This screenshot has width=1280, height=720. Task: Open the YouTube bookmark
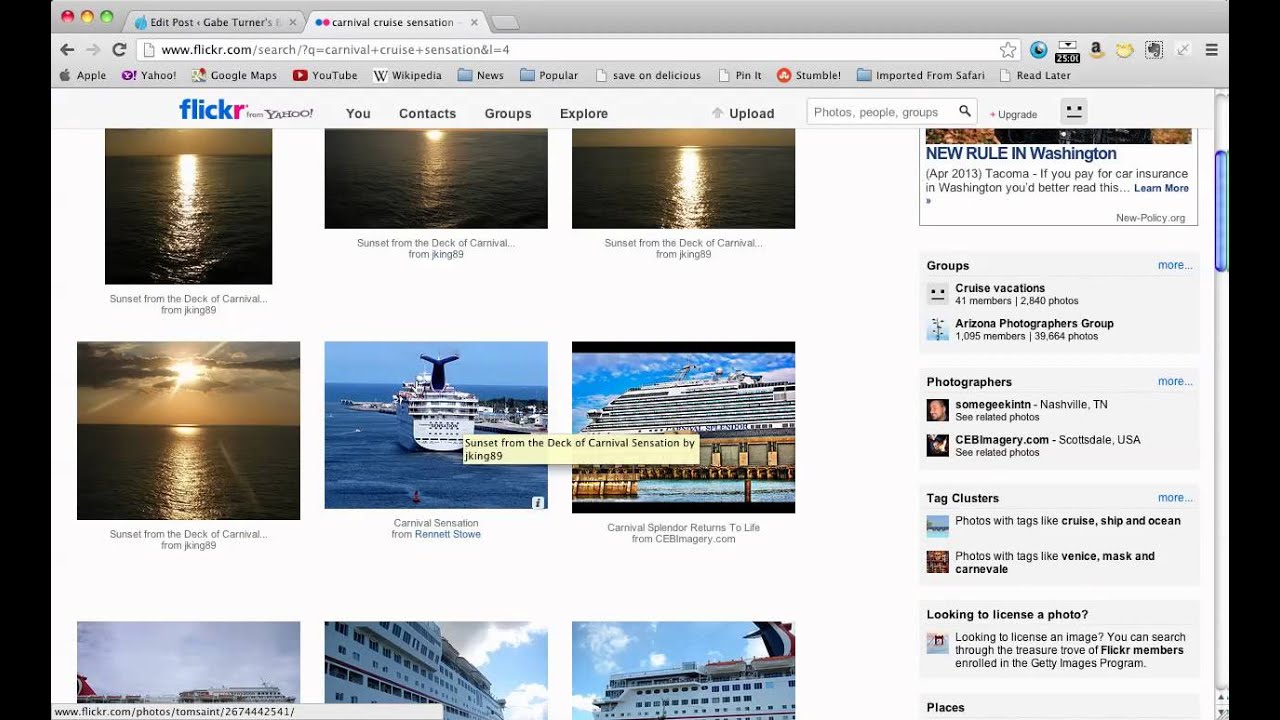click(x=325, y=75)
